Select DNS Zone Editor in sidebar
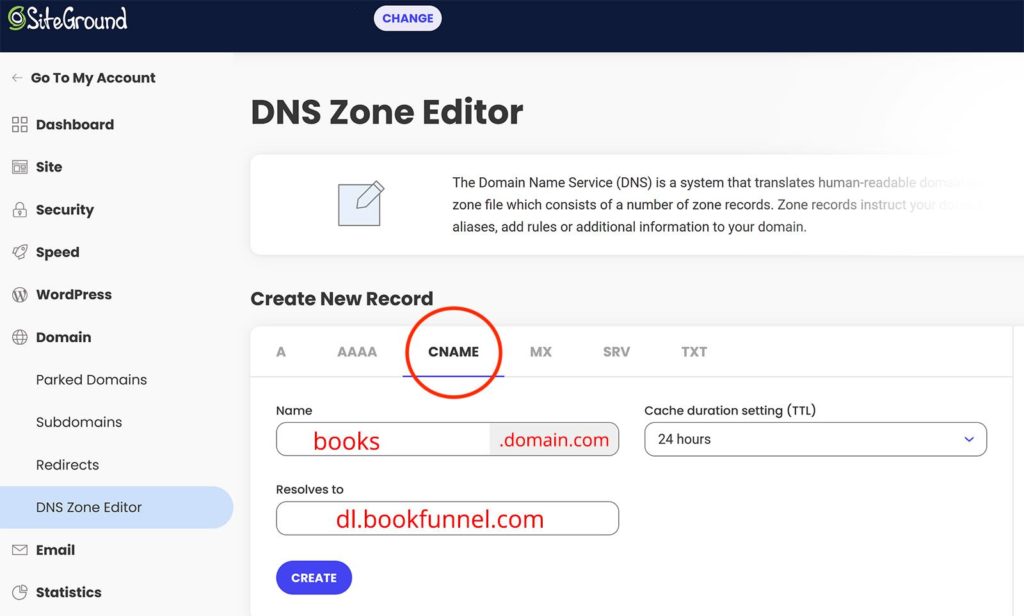1024x616 pixels. point(116,507)
